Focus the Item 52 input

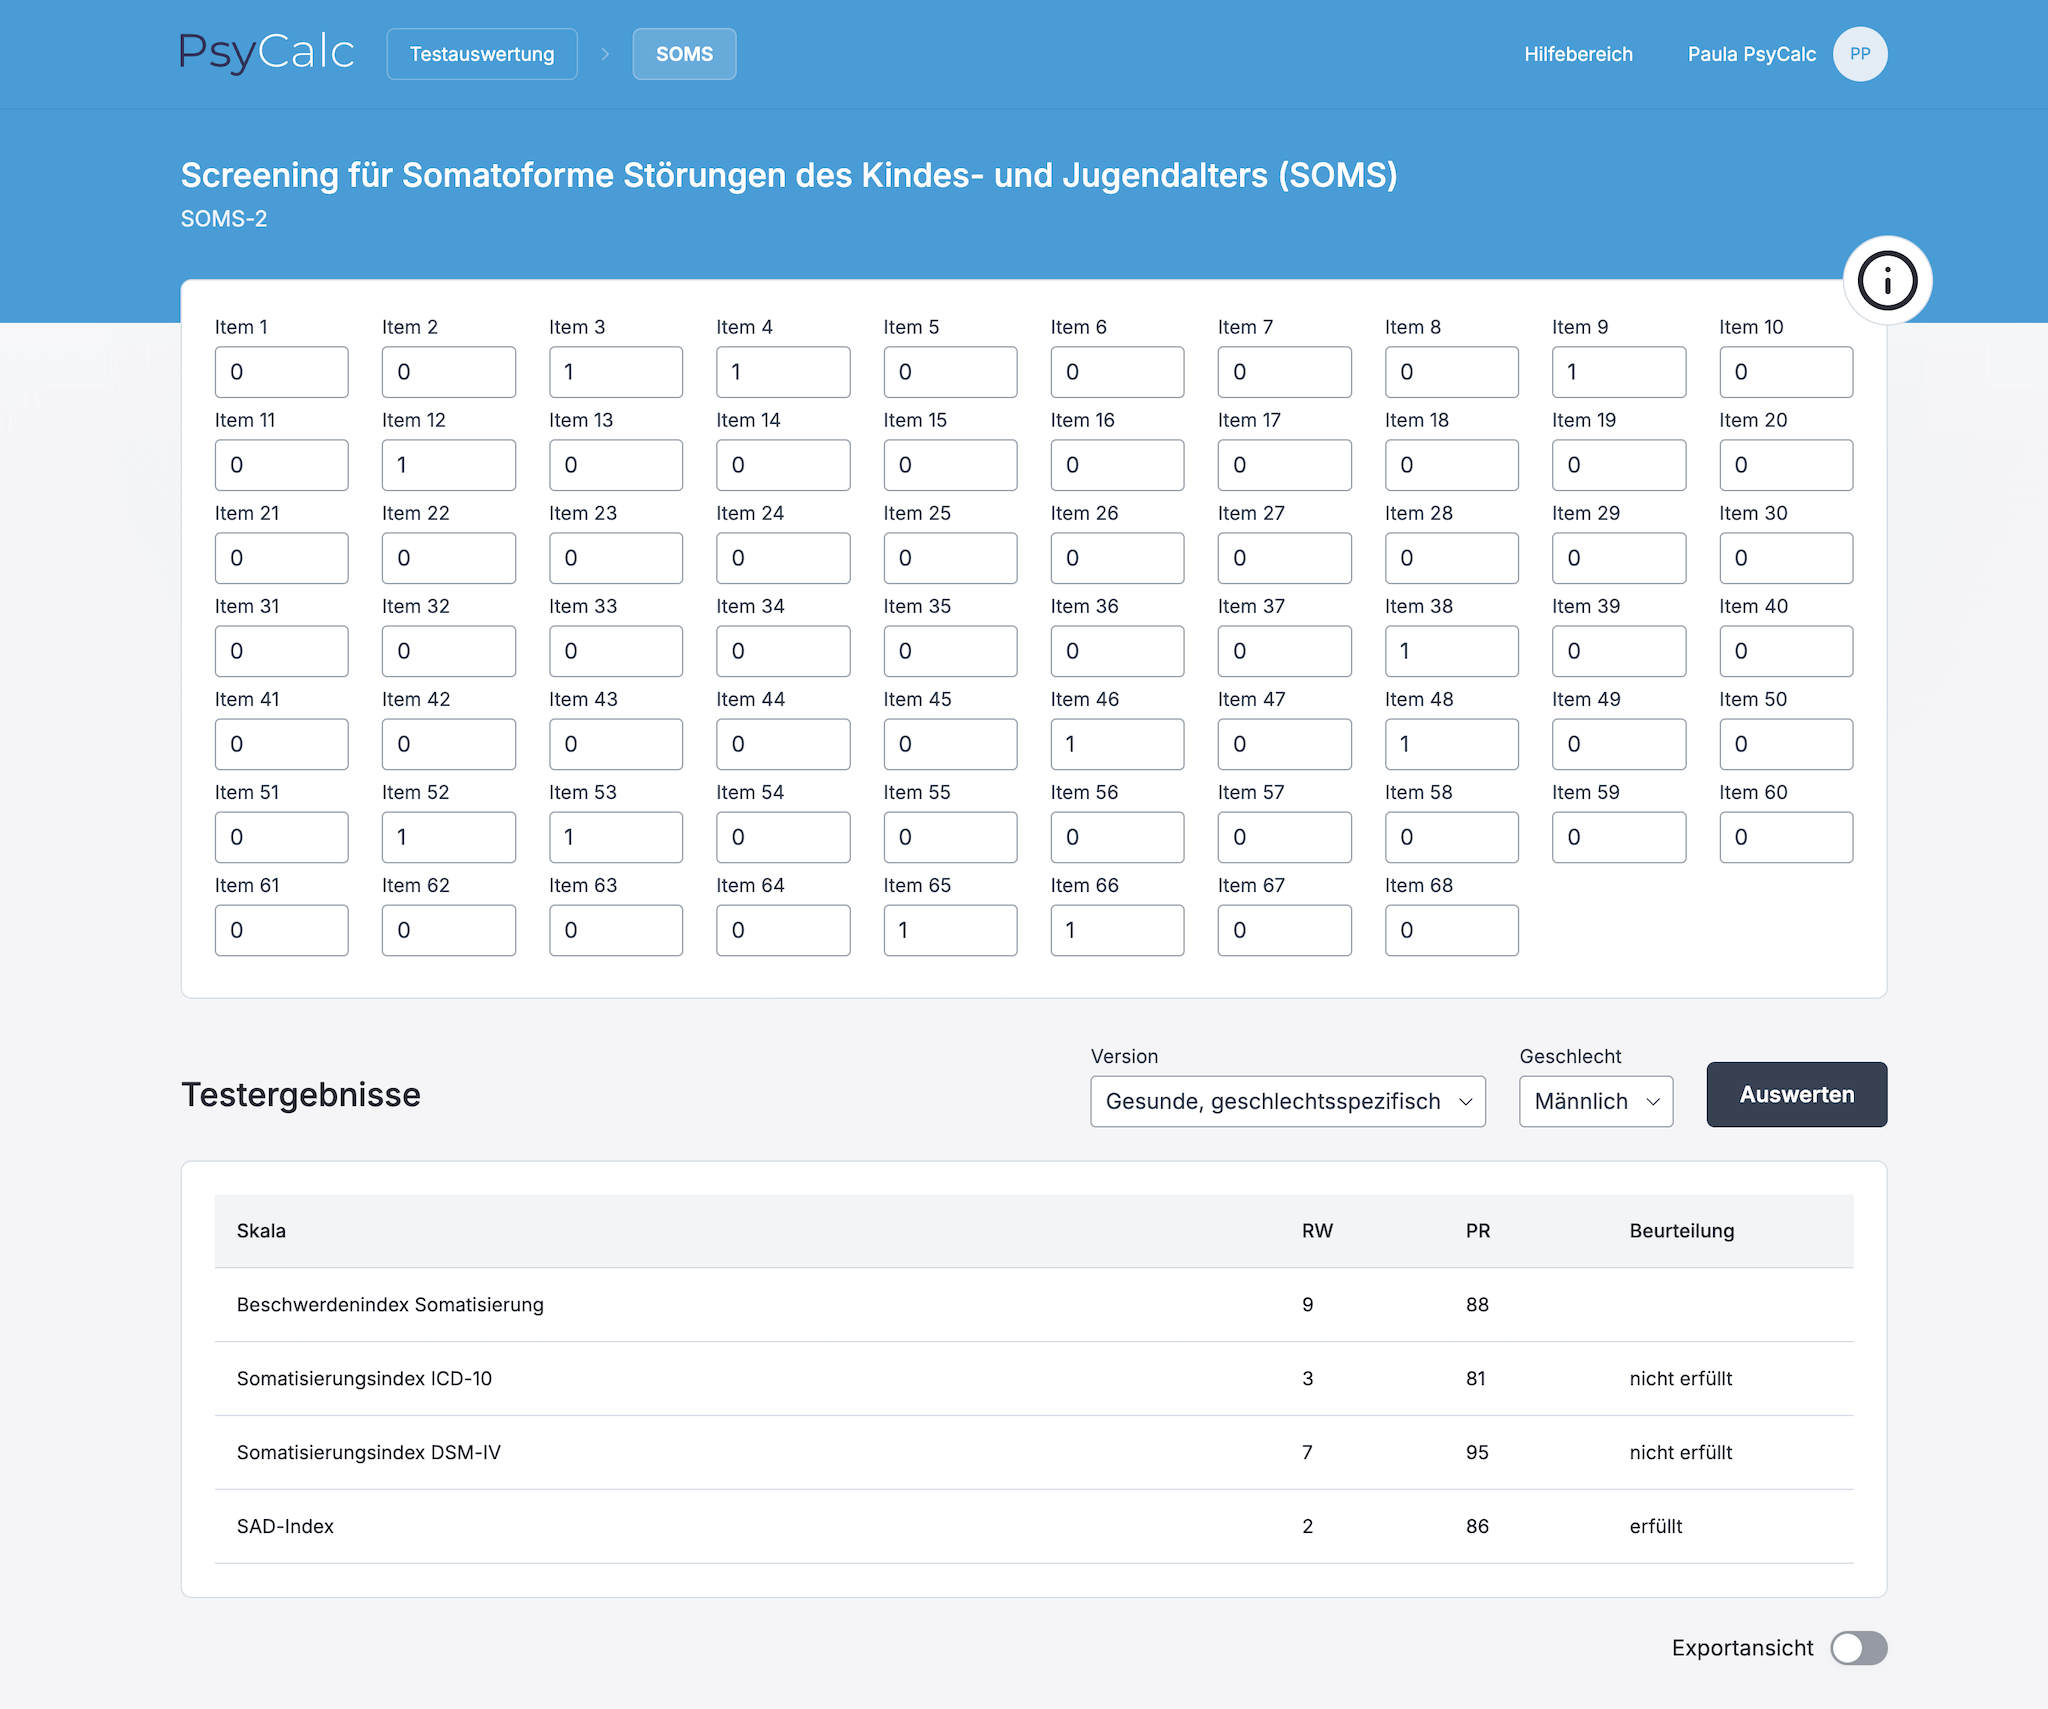[x=448, y=837]
